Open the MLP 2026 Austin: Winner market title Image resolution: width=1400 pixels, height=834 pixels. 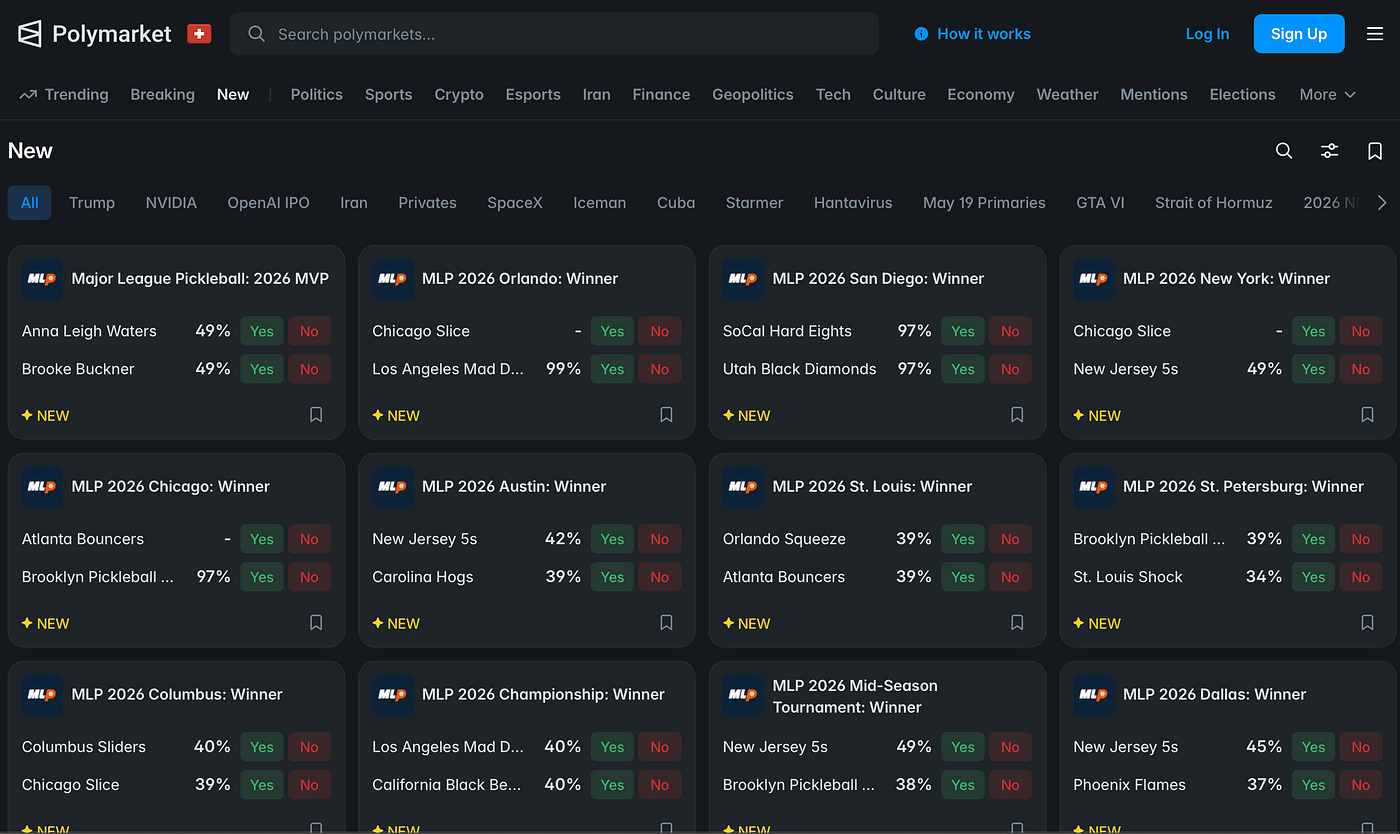(x=514, y=487)
